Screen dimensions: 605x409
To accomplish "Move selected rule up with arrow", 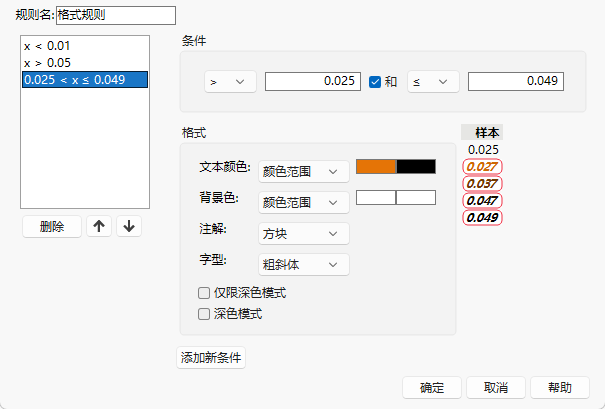I will coord(99,226).
